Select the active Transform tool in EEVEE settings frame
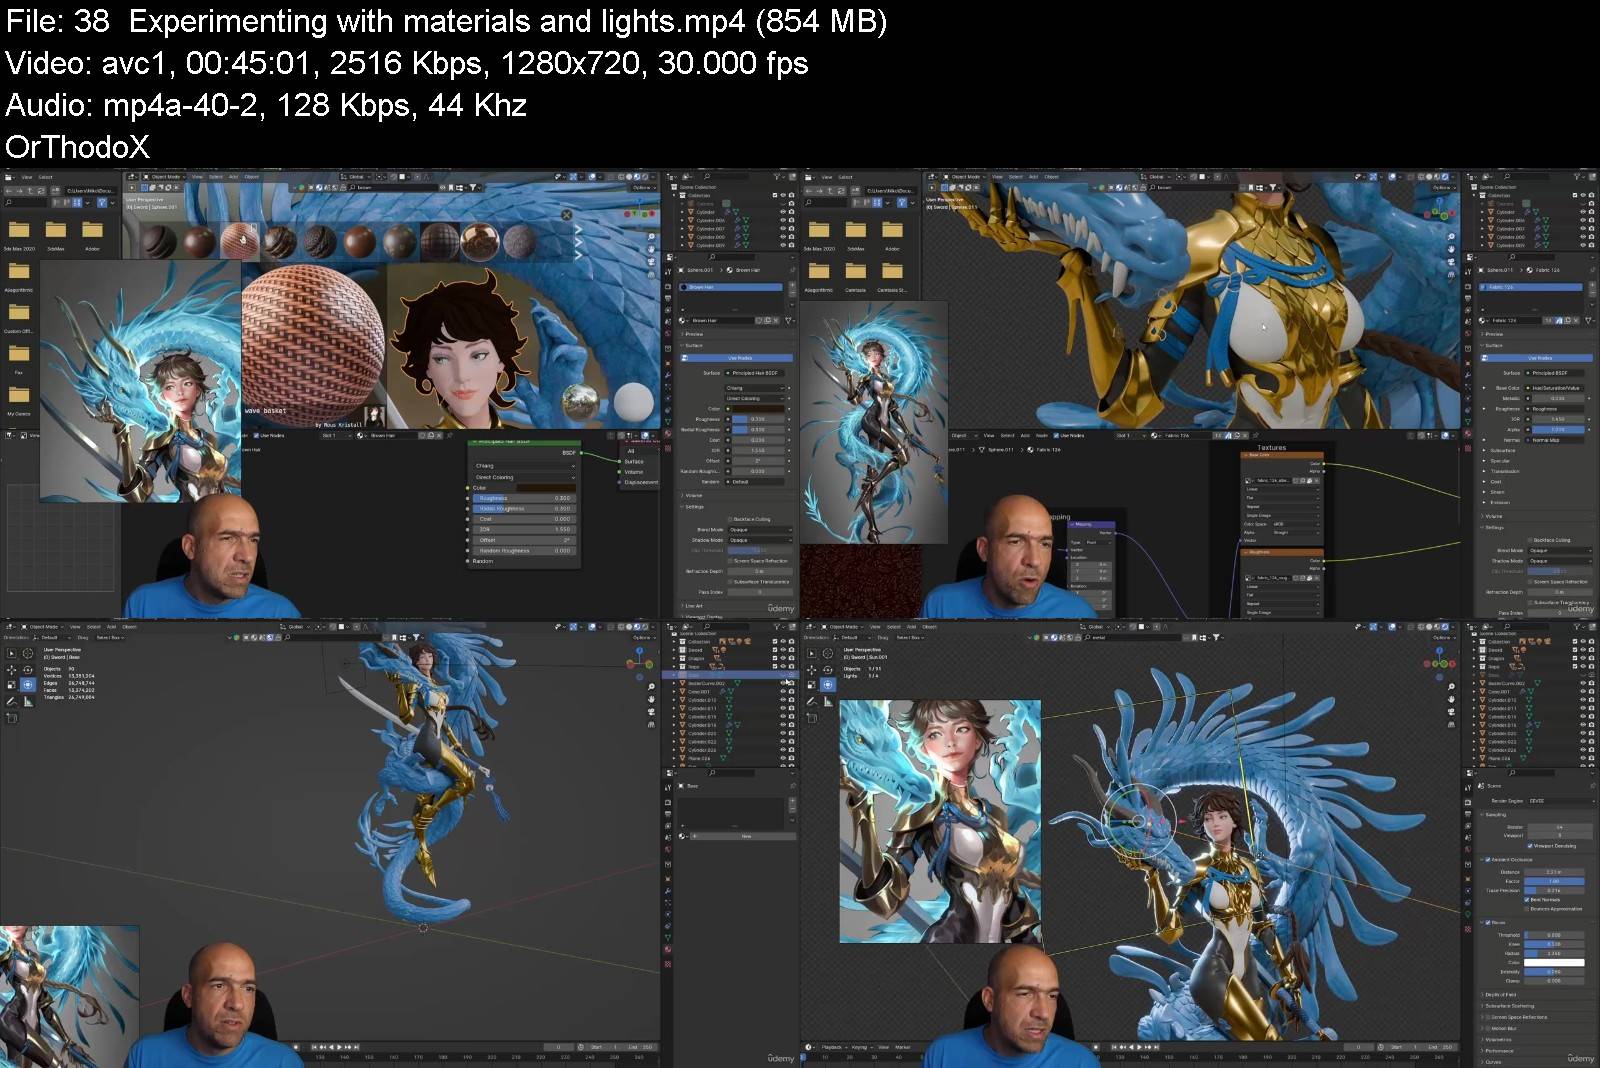 828,685
